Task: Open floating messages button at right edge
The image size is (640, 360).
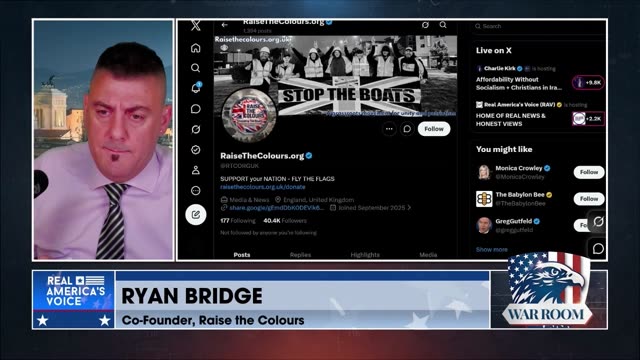Action: click(x=598, y=249)
